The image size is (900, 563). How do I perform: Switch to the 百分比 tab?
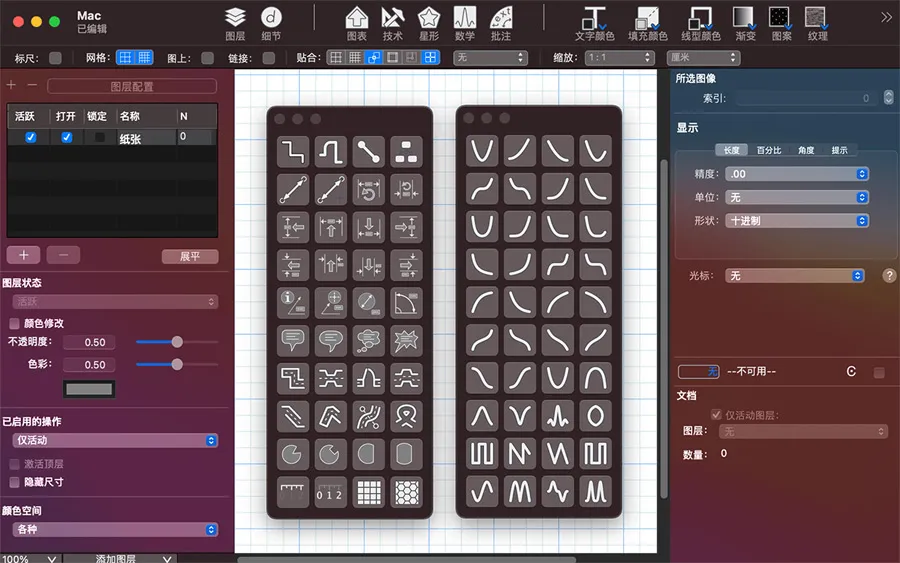click(769, 150)
